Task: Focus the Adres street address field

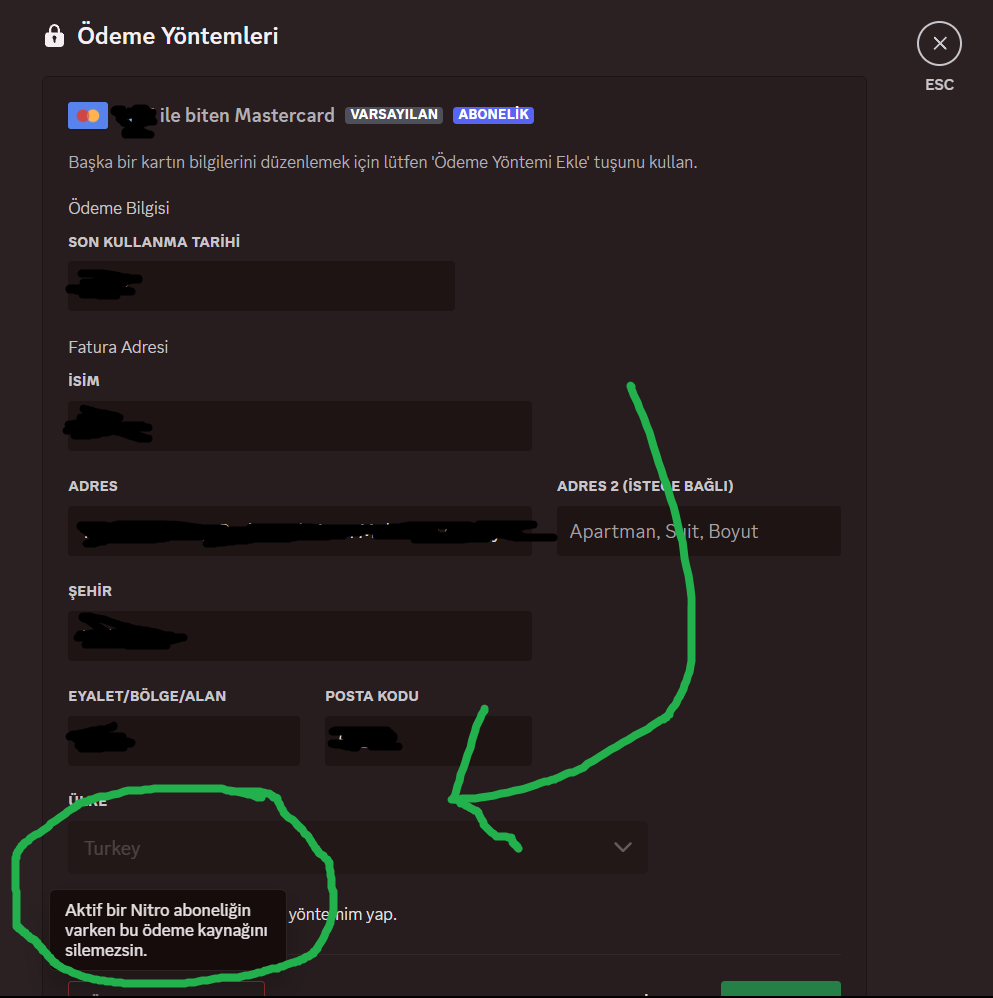Action: point(300,531)
